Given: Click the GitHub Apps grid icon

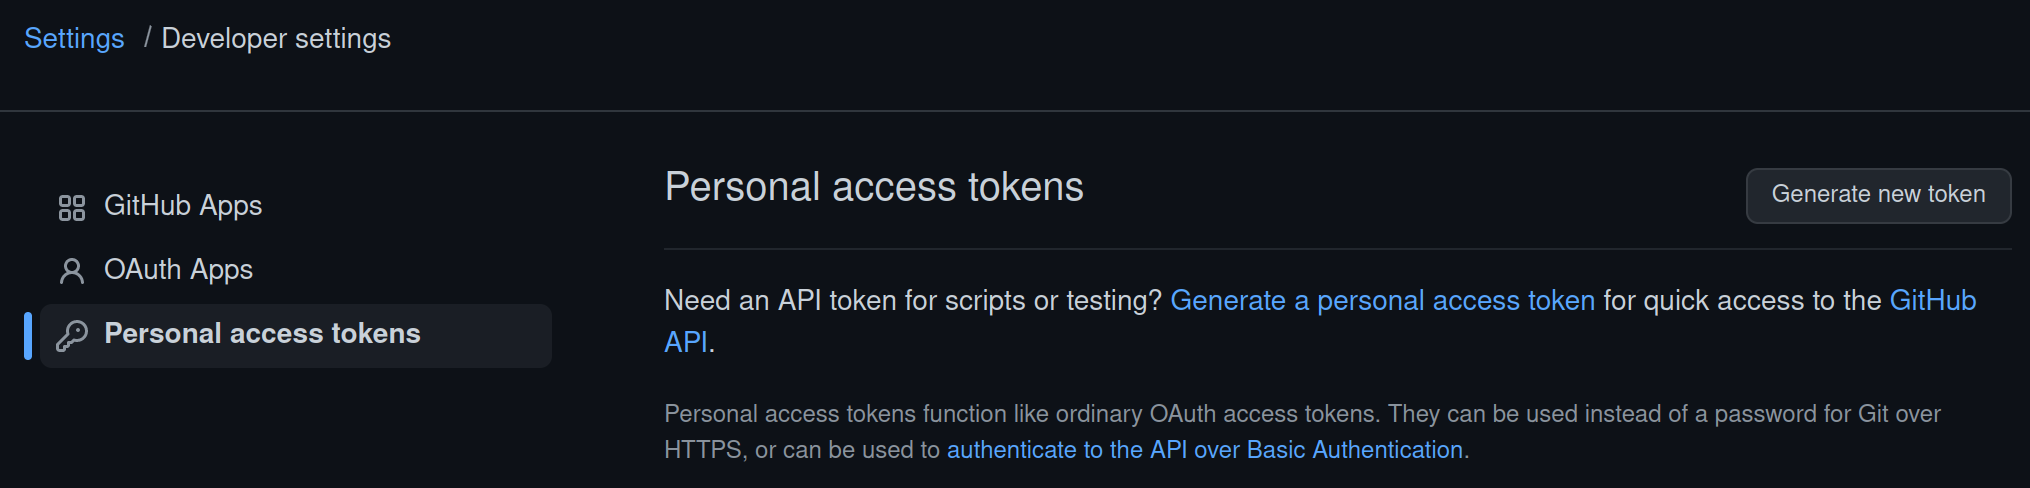Looking at the screenshot, I should pyautogui.click(x=72, y=208).
